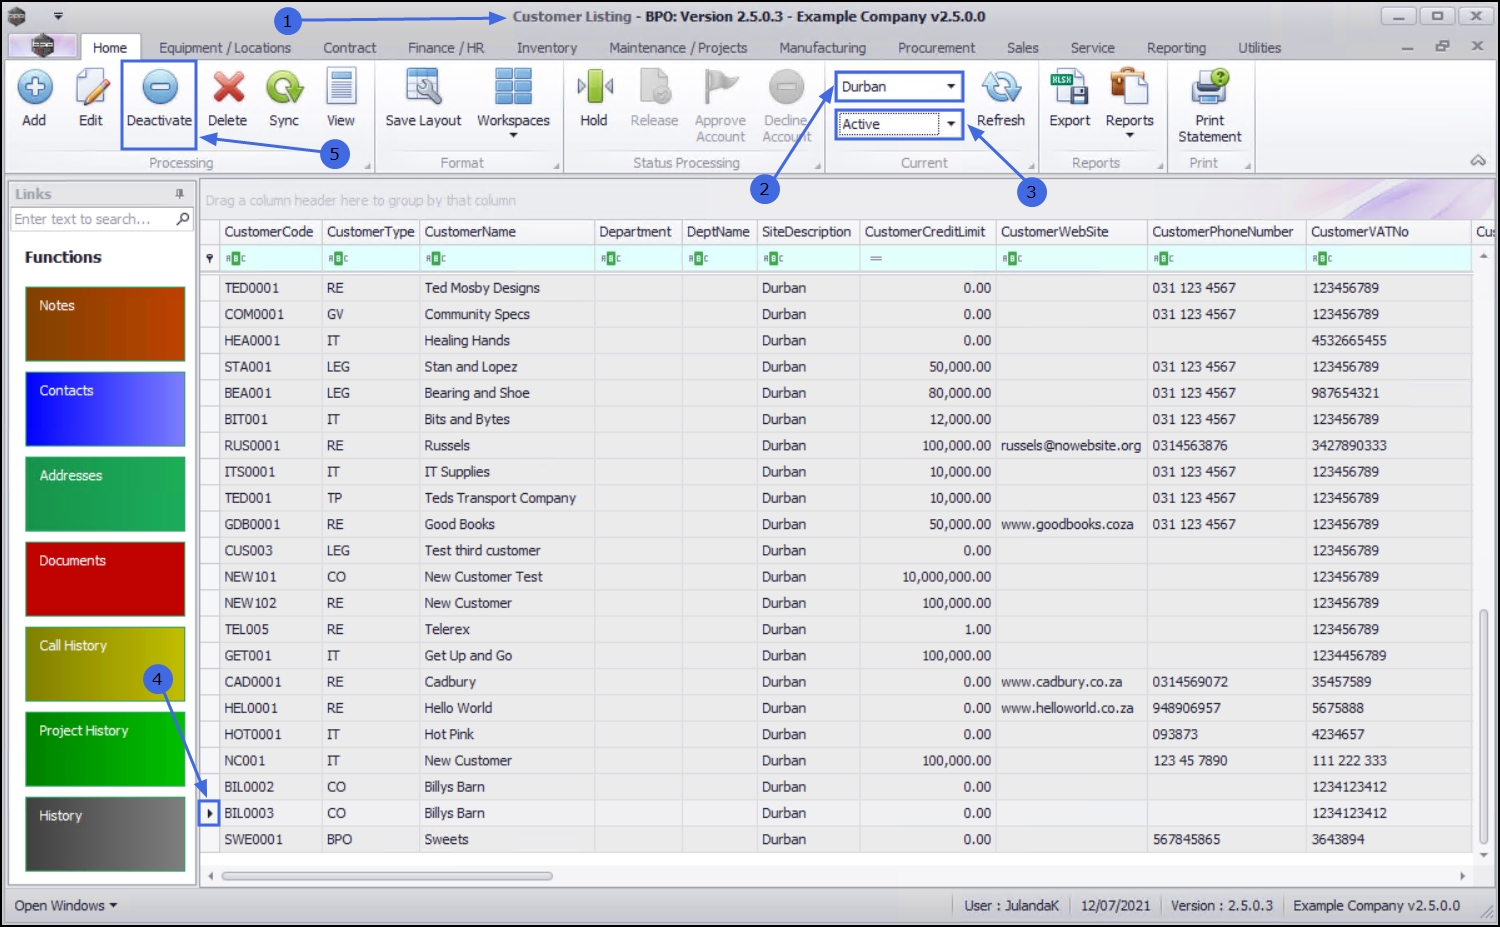Click the filter icon under CustomerWebSite
Viewport: 1500px width, 927px height.
coord(1012,259)
